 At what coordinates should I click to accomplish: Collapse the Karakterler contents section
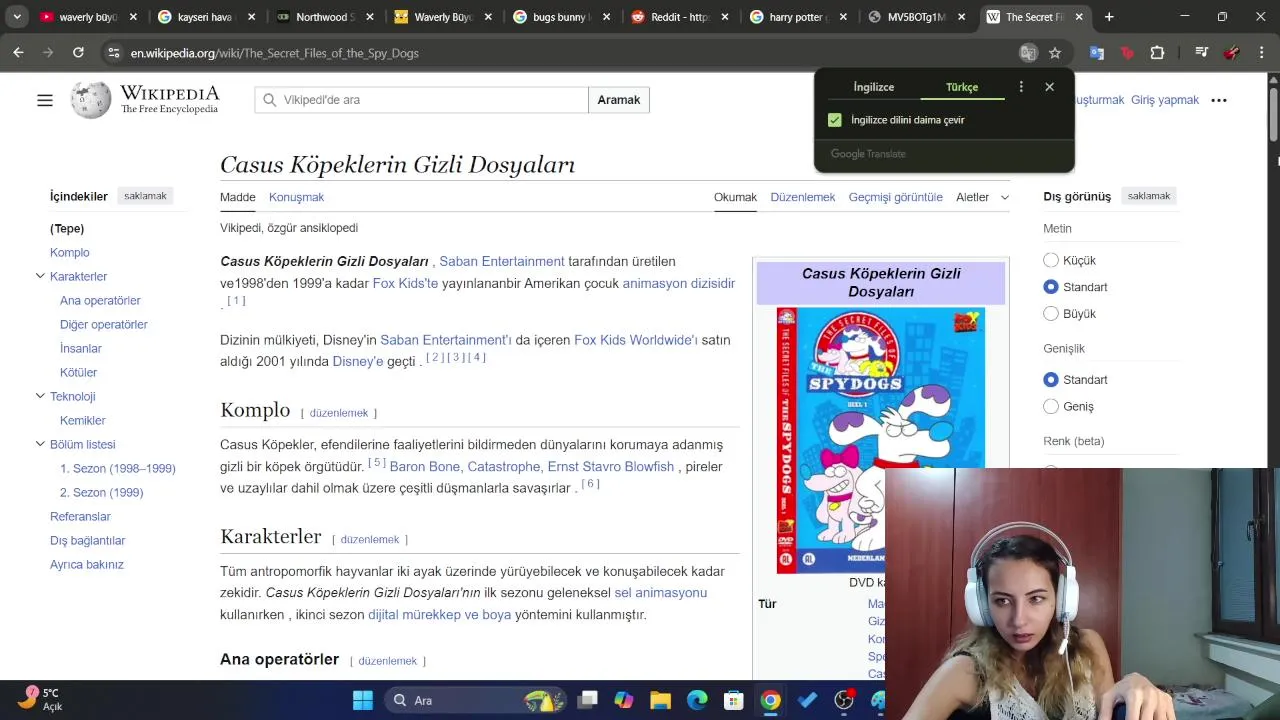coord(40,276)
